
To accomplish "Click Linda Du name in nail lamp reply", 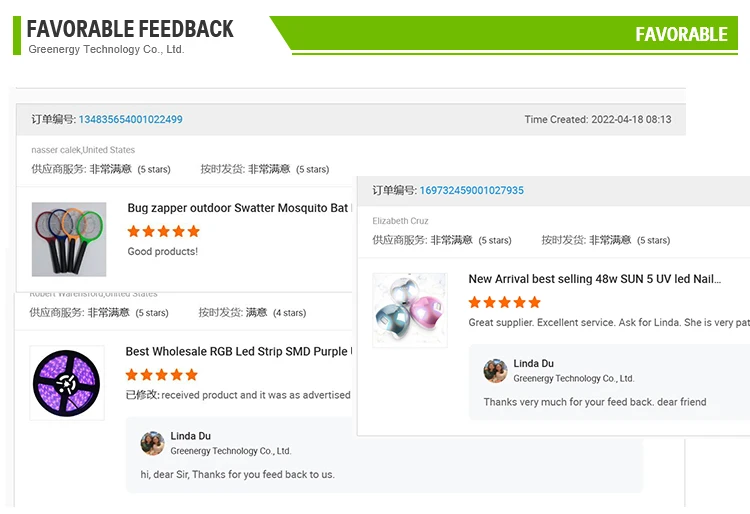I will tap(533, 363).
